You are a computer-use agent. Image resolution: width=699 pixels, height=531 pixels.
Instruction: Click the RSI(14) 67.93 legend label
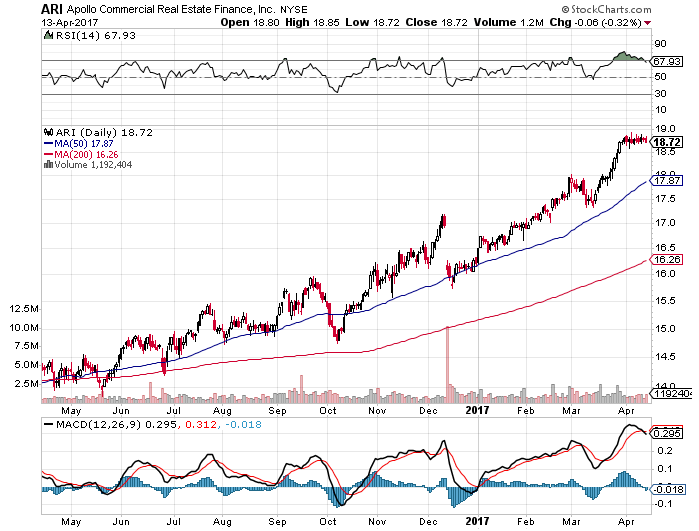click(95, 35)
